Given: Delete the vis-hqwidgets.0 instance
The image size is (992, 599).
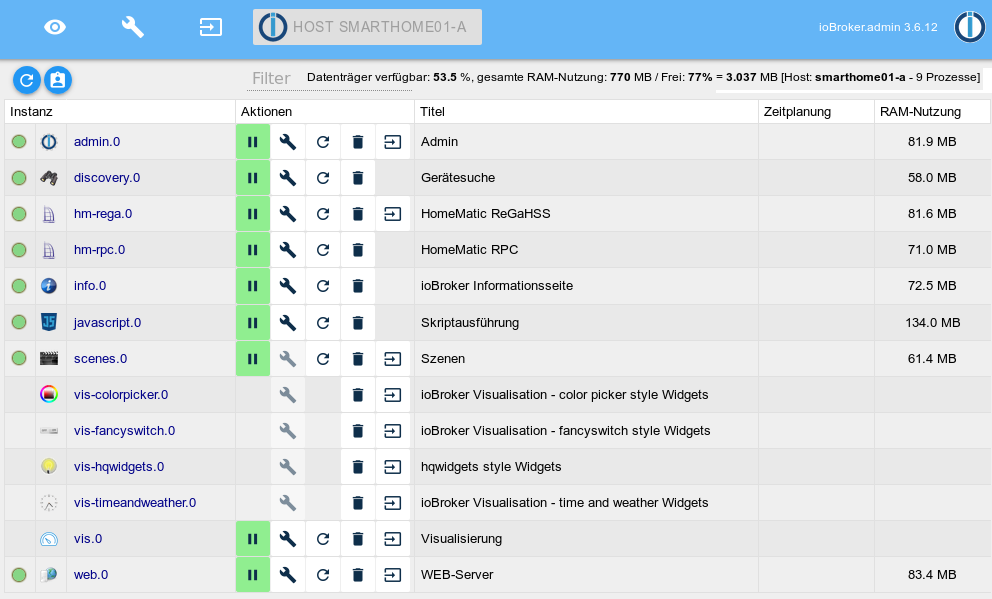Looking at the screenshot, I should coord(357,467).
